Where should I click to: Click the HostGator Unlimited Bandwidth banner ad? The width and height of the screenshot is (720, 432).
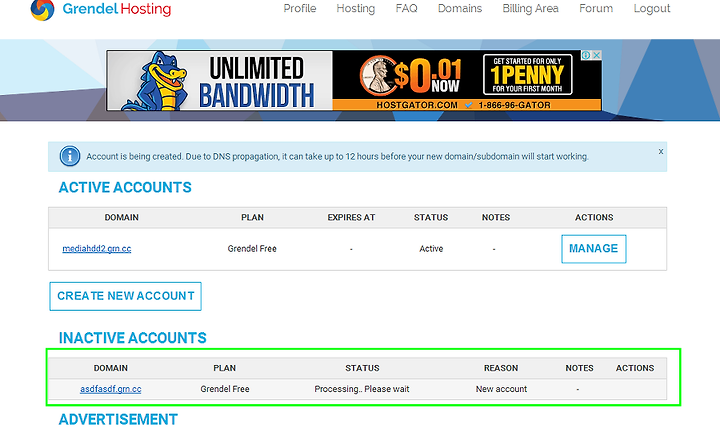click(x=354, y=80)
